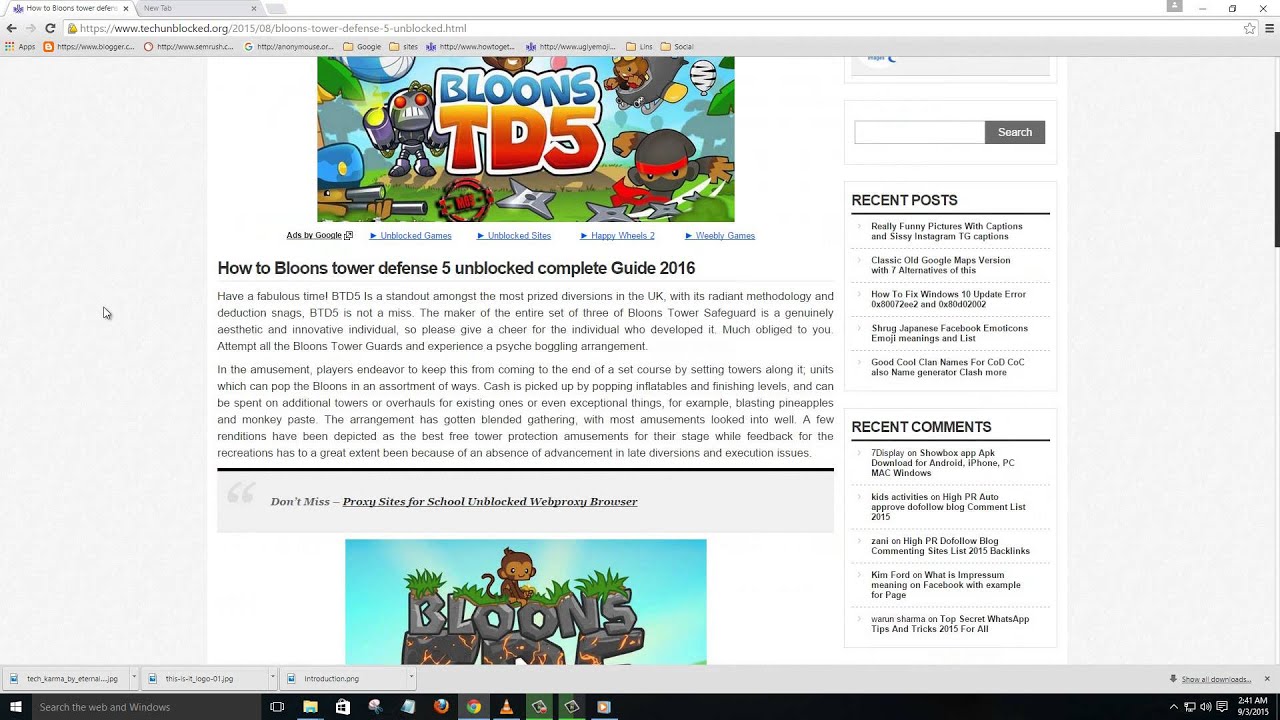Open the Action Center notifications icon
Screen dimensions: 1280x720
(x=1222, y=707)
